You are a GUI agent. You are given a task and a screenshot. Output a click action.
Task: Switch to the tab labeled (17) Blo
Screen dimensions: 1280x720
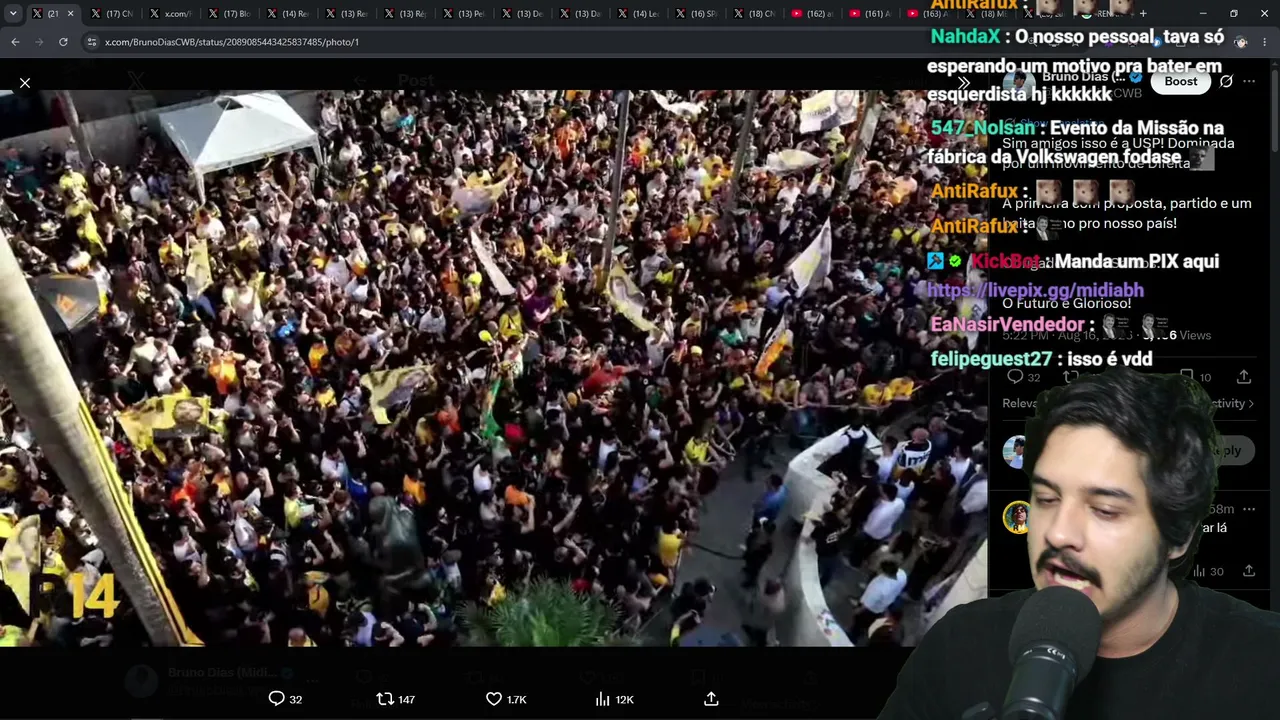click(229, 14)
